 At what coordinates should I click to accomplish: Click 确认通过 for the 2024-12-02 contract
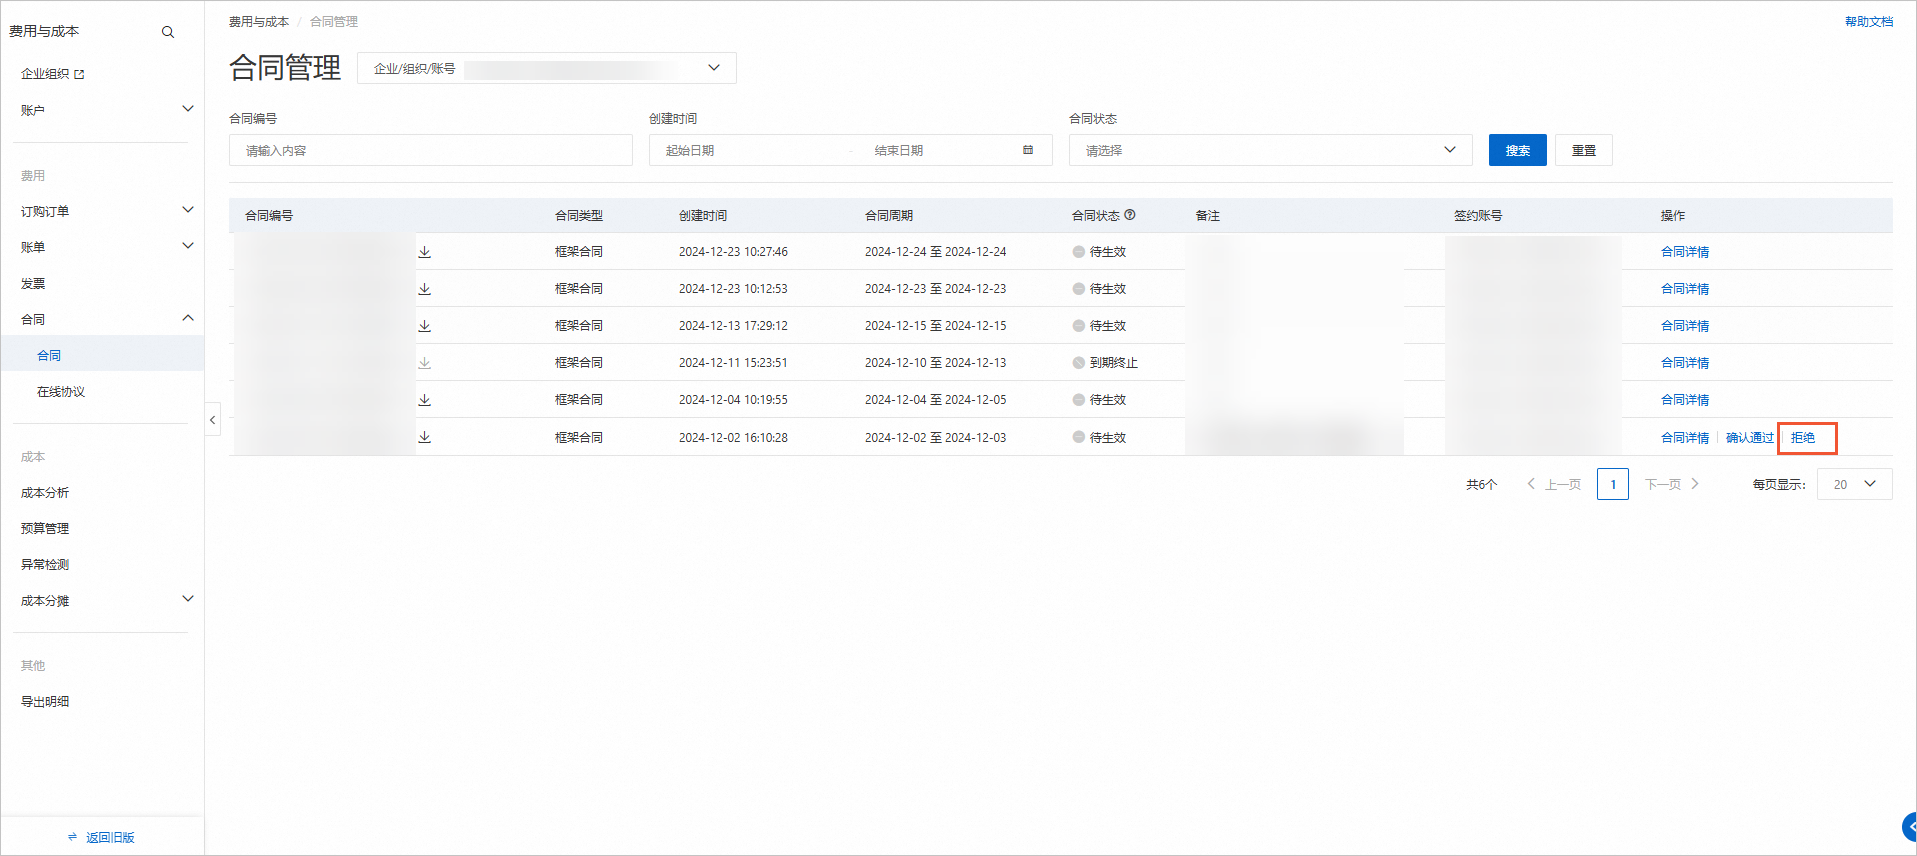click(1750, 438)
